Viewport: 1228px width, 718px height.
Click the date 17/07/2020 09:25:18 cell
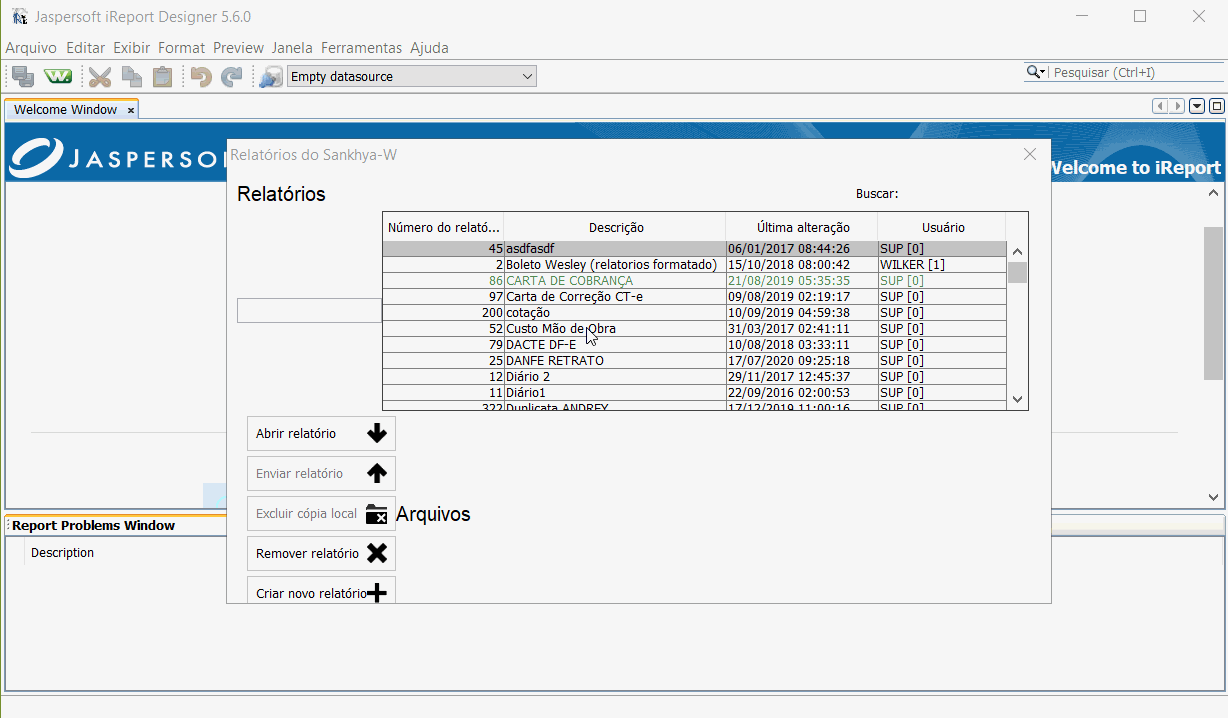point(802,360)
